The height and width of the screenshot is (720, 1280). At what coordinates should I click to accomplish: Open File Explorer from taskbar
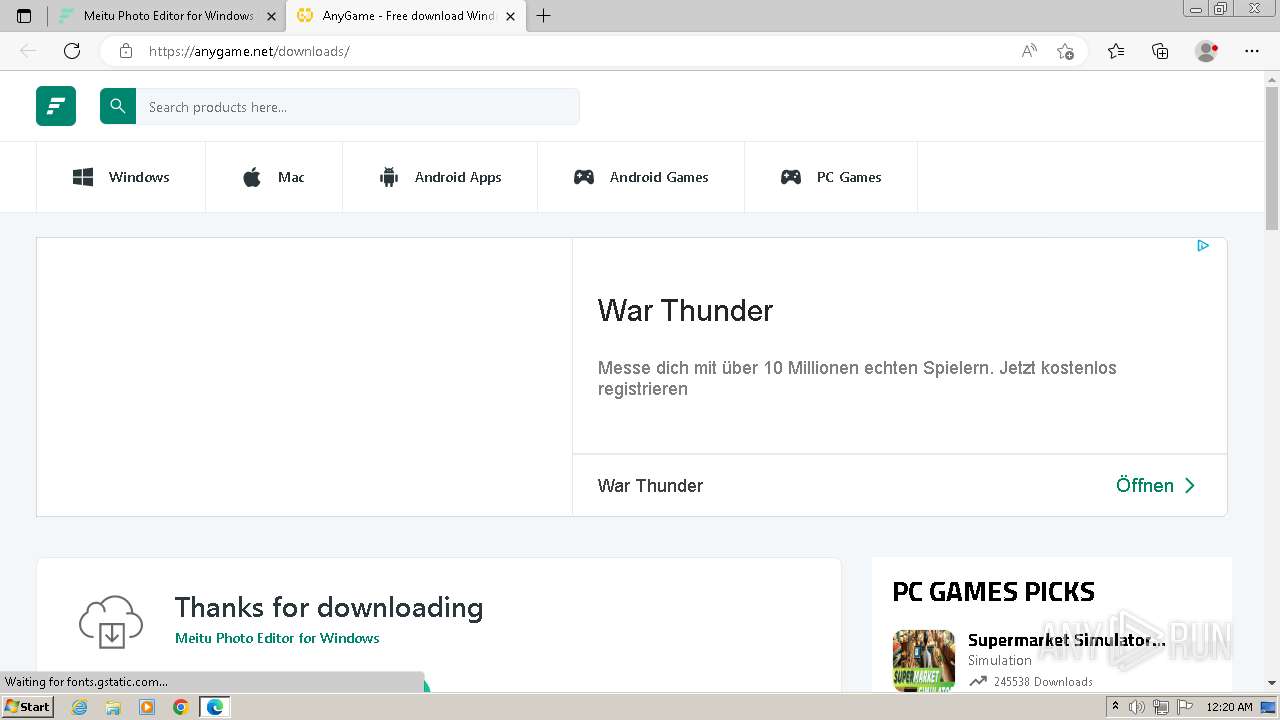(x=113, y=707)
